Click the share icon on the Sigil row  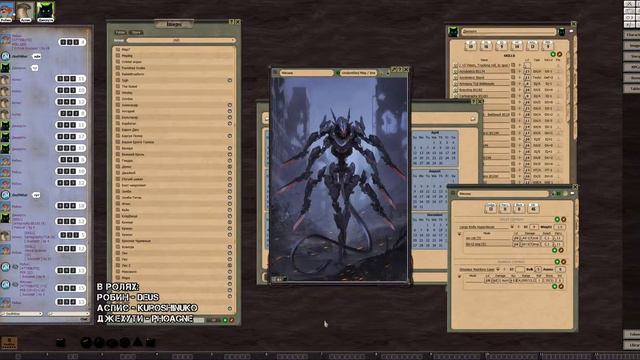click(x=230, y=80)
